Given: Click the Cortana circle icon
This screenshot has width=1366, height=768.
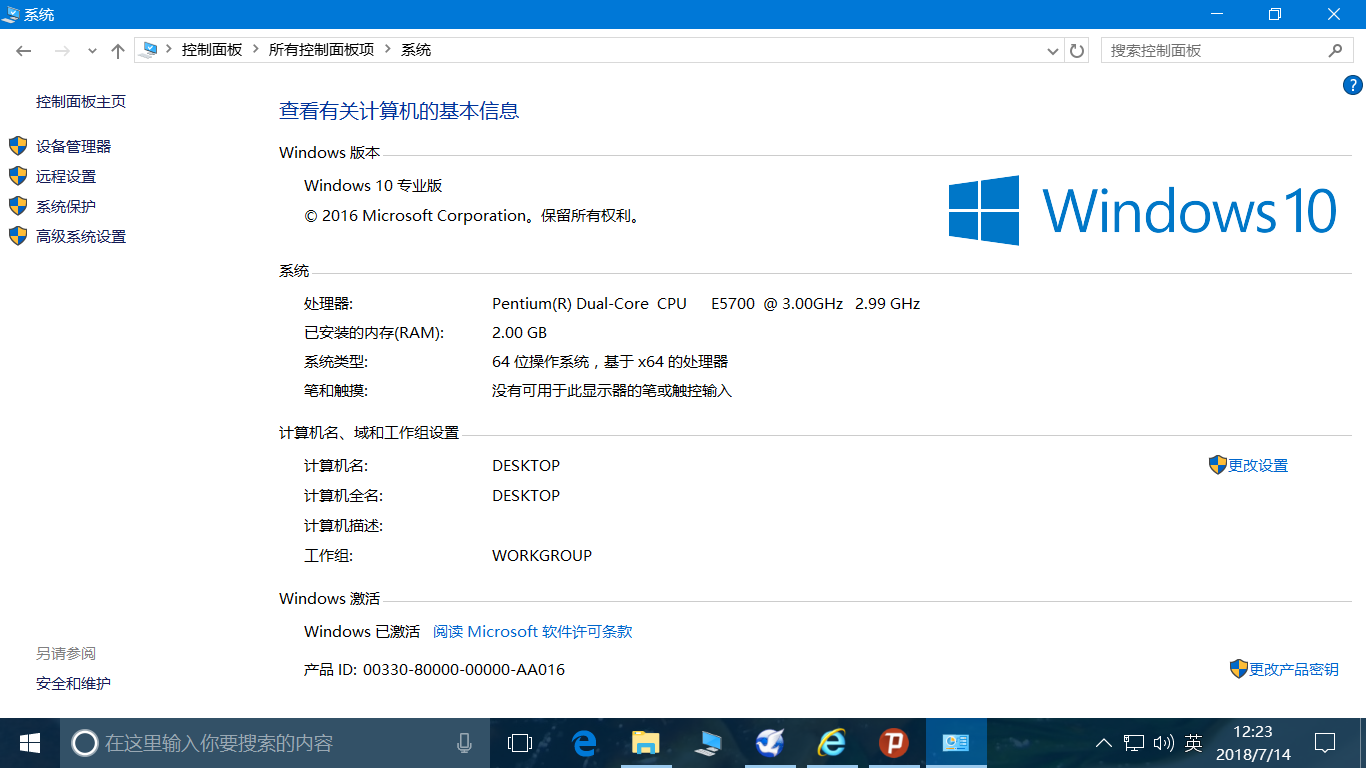Looking at the screenshot, I should [85, 743].
